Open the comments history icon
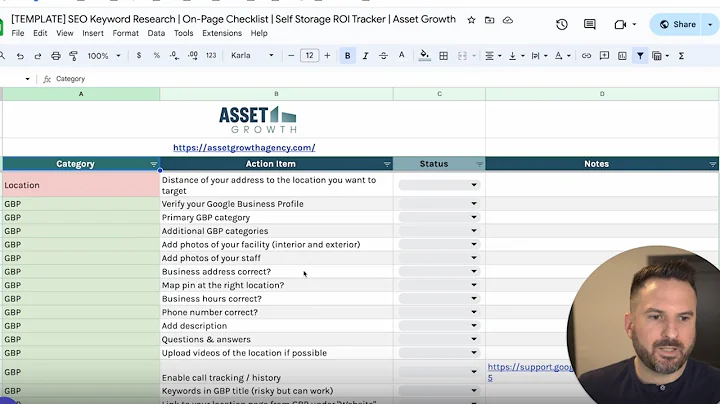The height and width of the screenshot is (404, 720). click(x=590, y=24)
